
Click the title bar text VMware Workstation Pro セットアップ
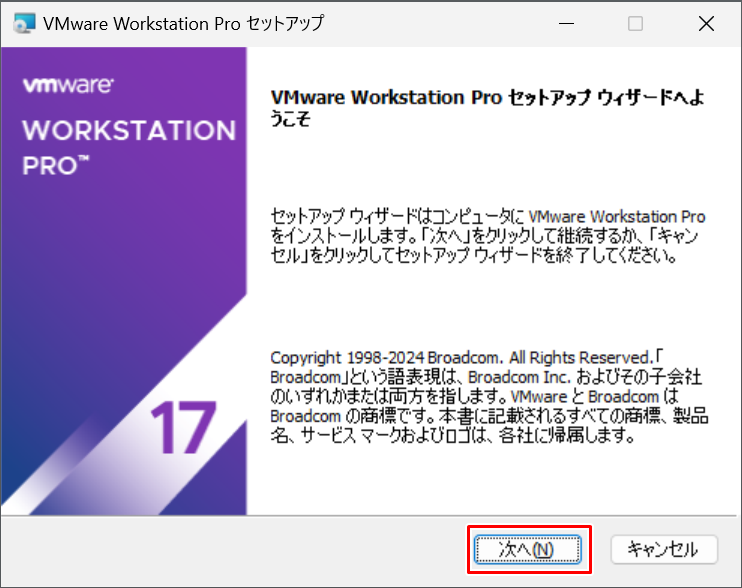[183, 24]
